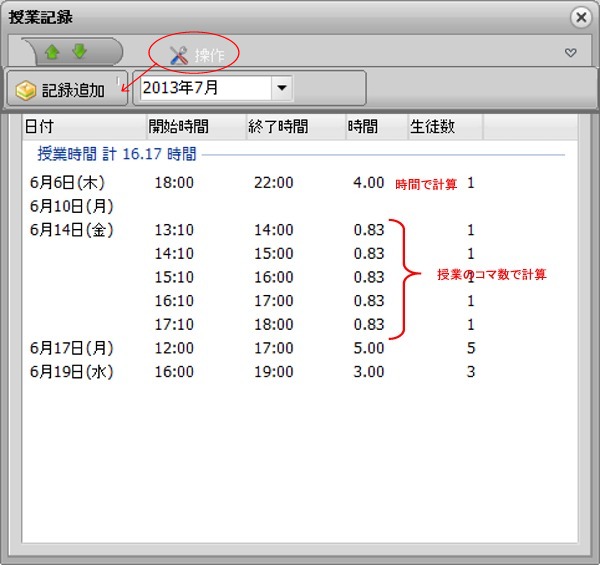Select the 6月17日(月) row

tap(300, 348)
